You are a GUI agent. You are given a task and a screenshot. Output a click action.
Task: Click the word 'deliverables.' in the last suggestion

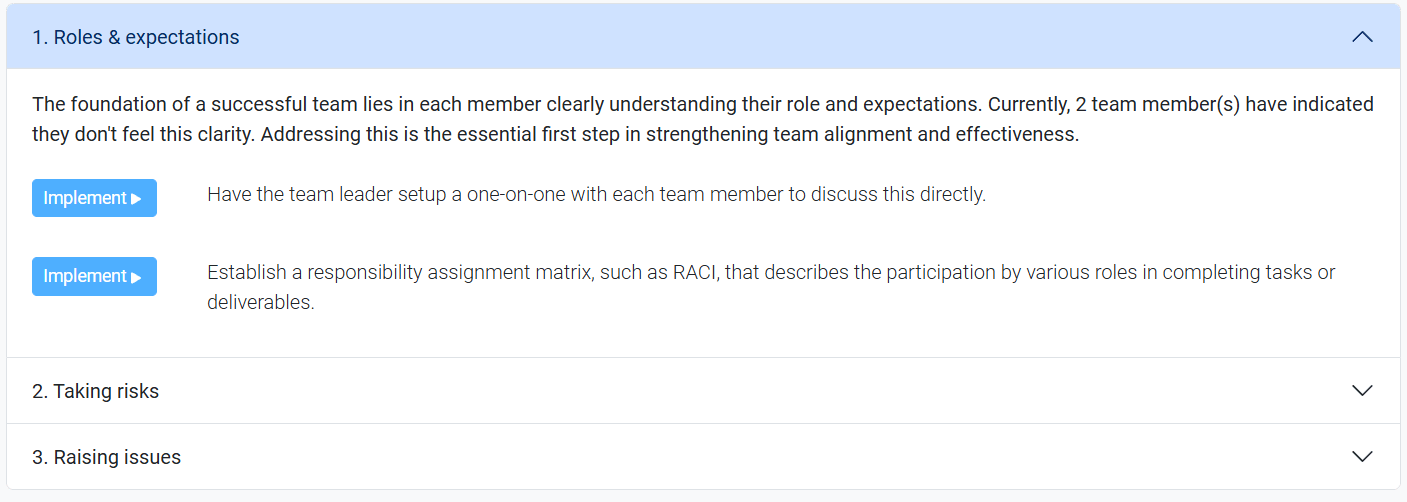pos(261,302)
